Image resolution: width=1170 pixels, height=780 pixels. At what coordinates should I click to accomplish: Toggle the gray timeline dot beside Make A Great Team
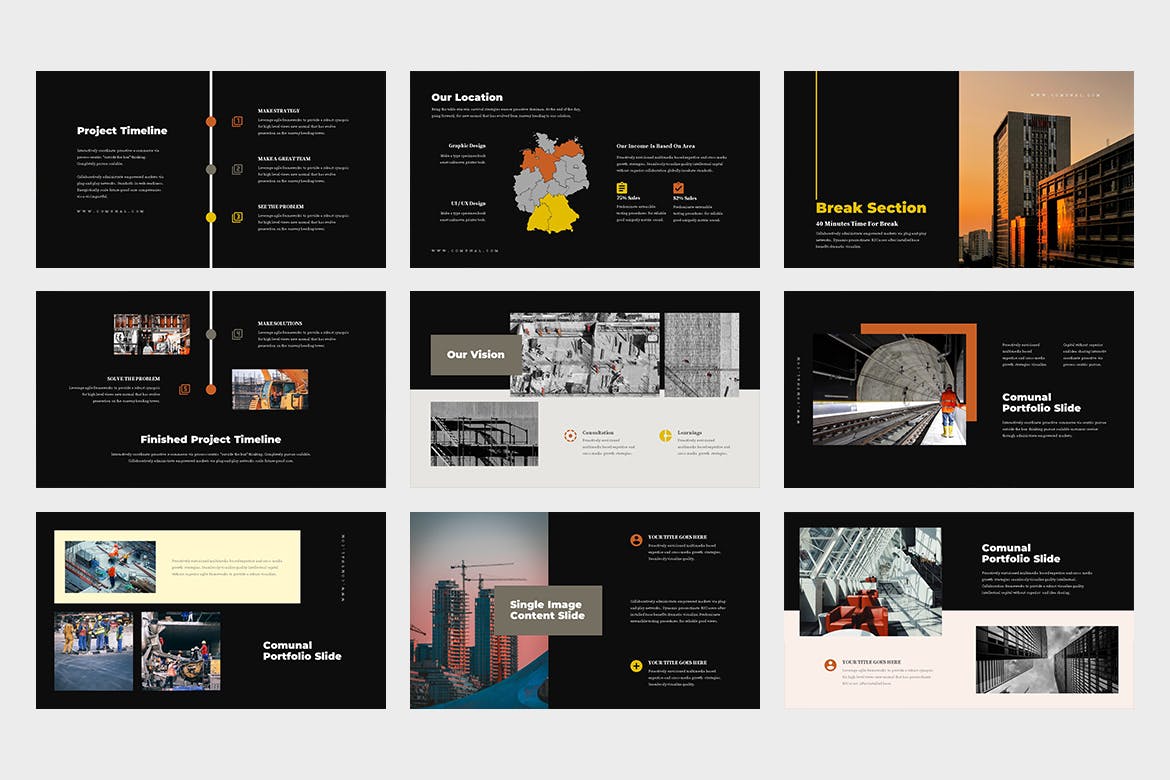click(211, 169)
